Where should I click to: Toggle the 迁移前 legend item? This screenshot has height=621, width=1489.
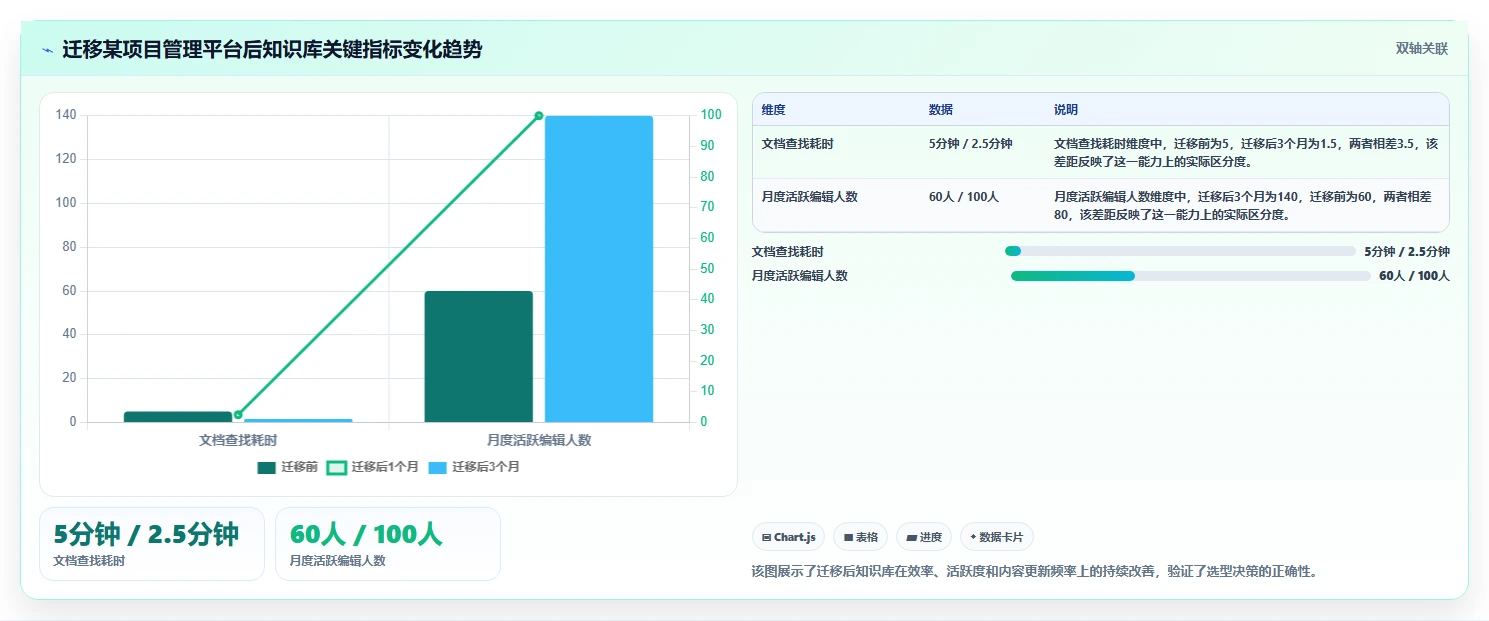[x=288, y=467]
